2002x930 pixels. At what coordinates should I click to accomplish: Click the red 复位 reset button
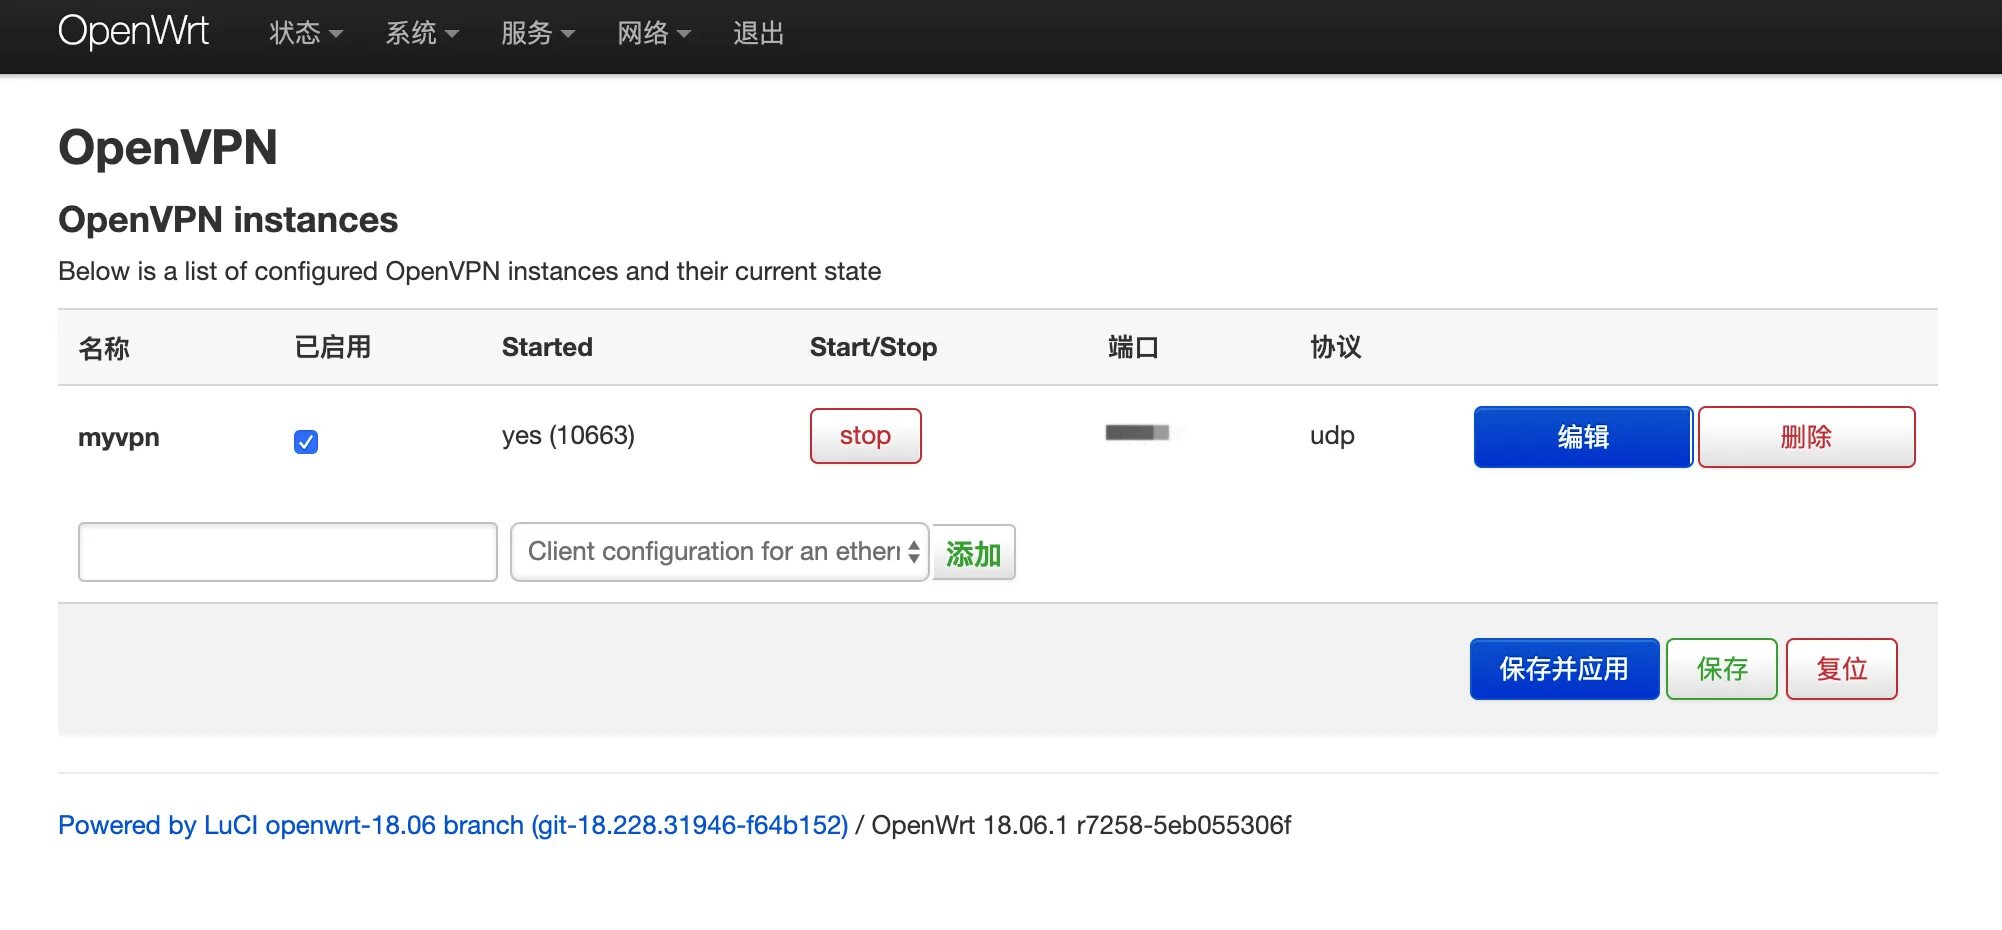coord(1842,669)
